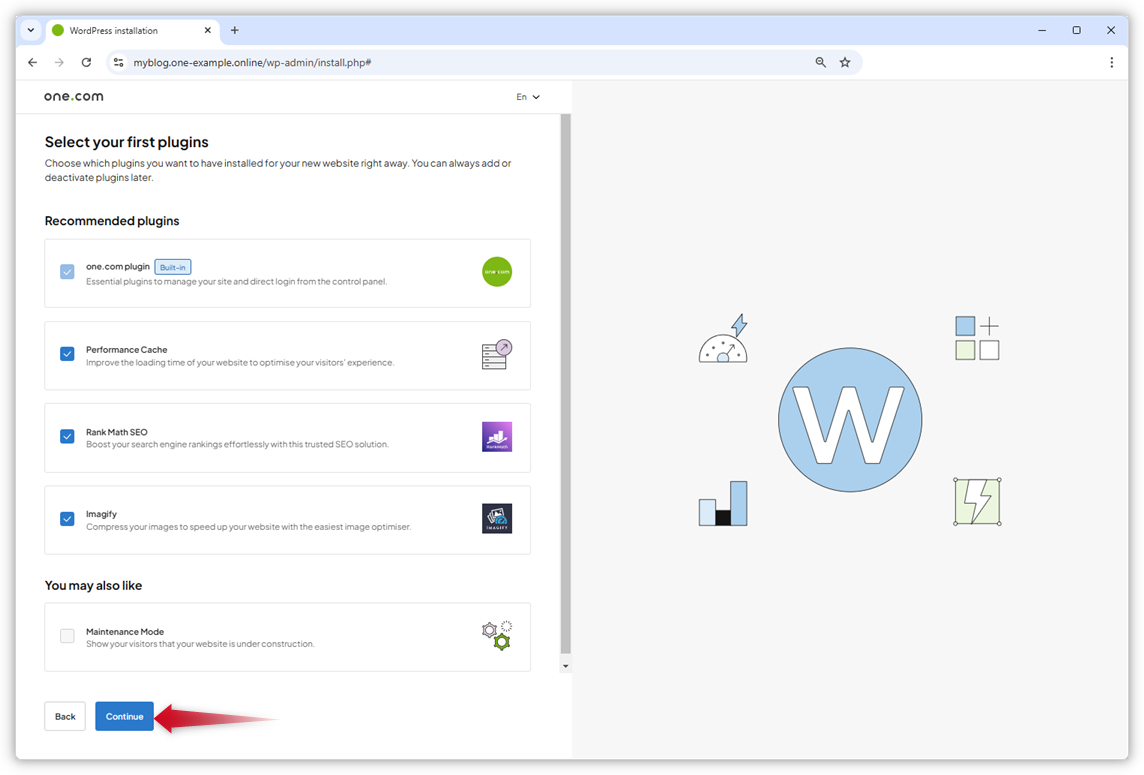Click the zoom icon in the address bar

pos(820,61)
